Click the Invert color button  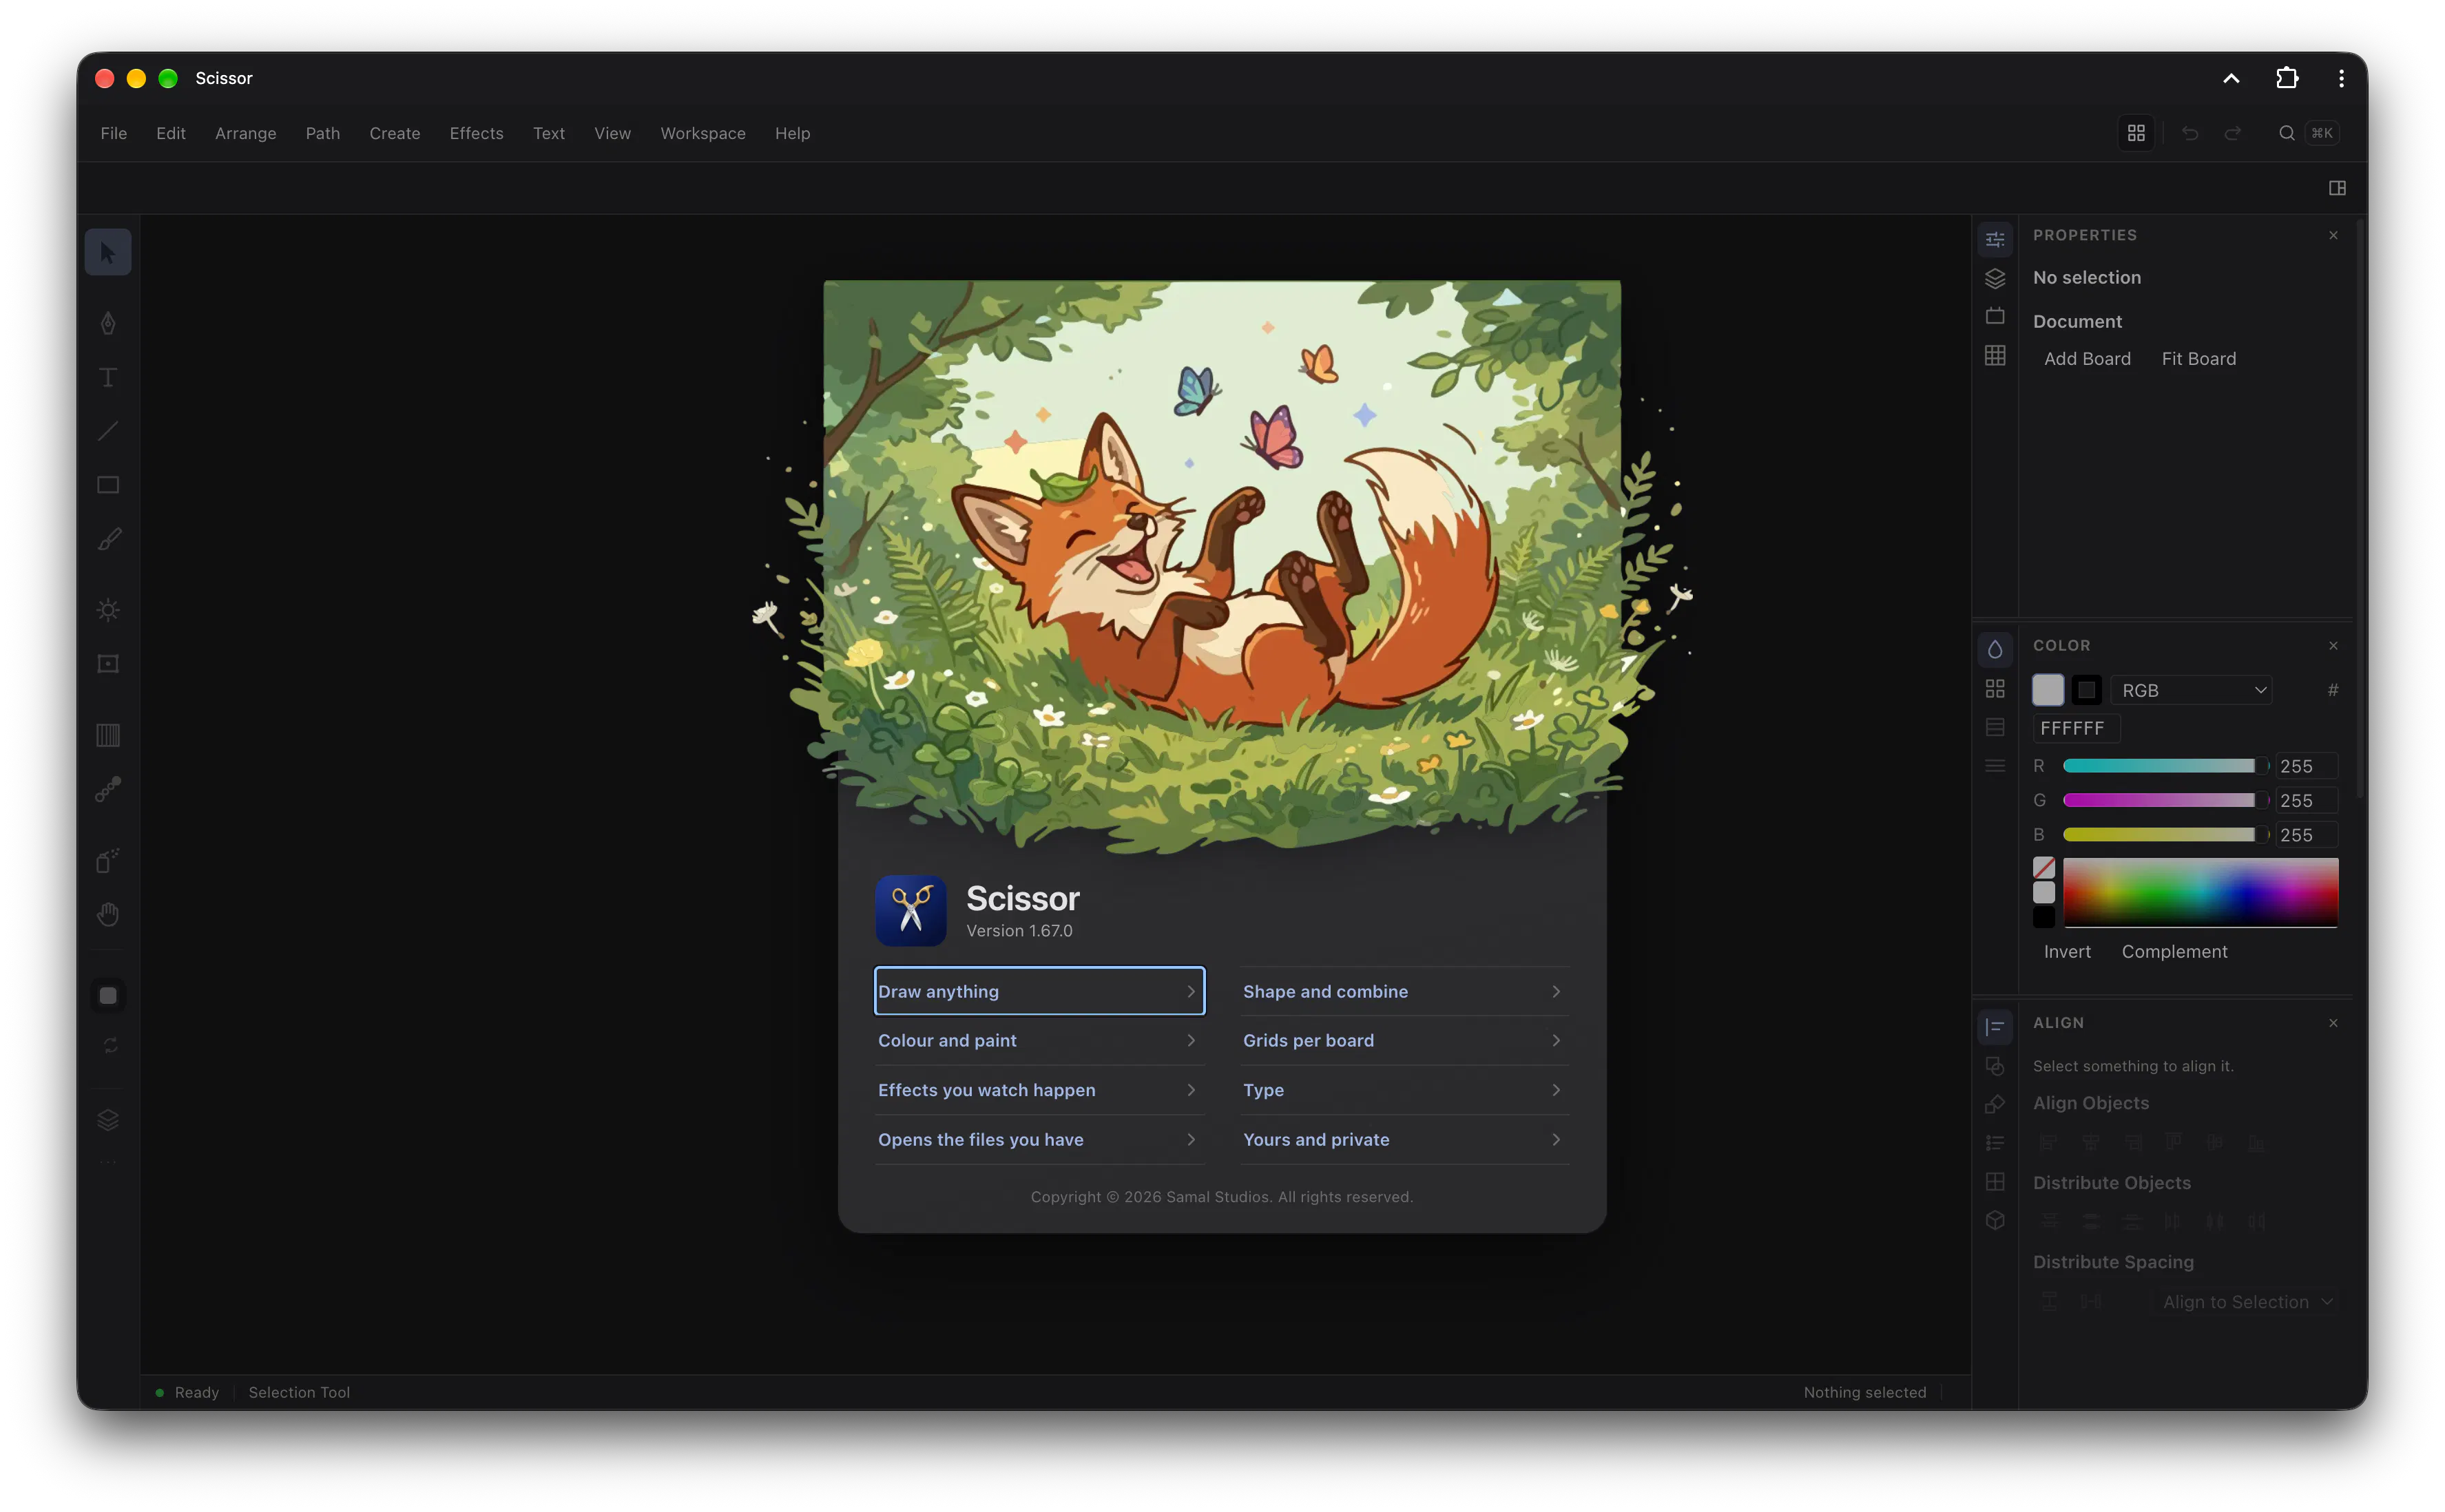(x=2067, y=952)
